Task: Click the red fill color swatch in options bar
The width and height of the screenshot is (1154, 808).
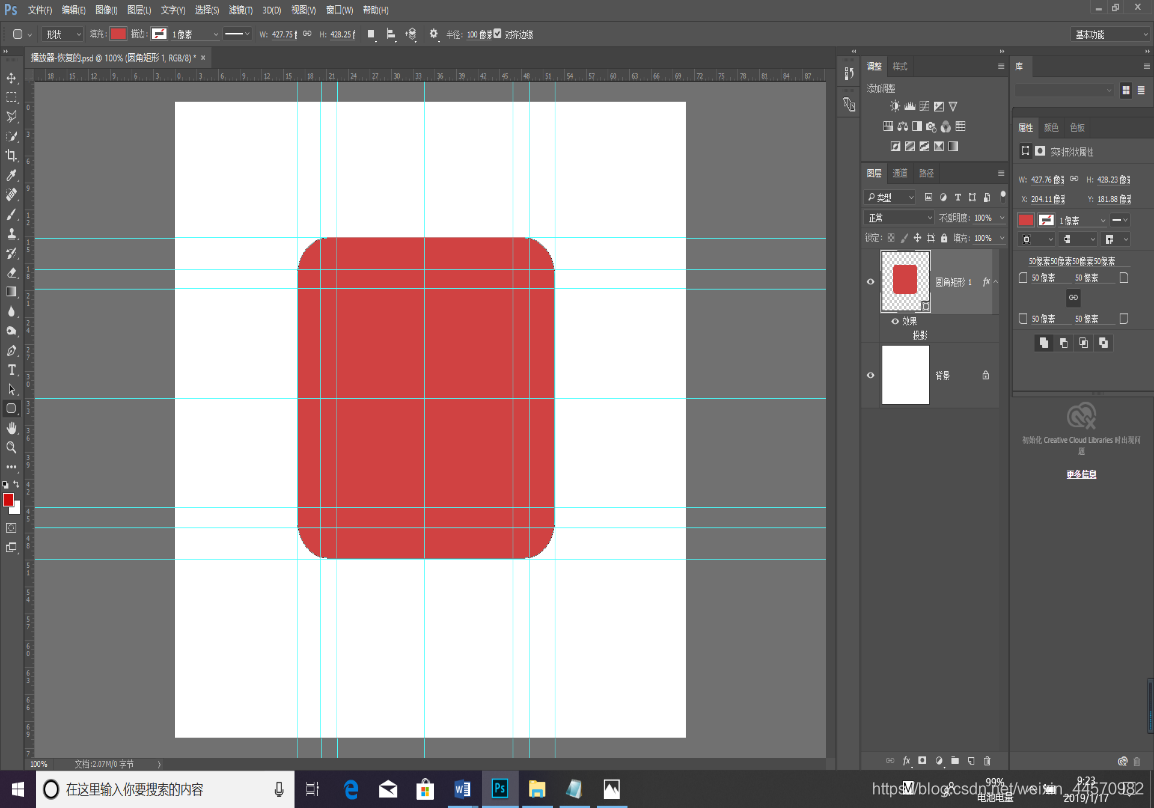Action: tap(119, 34)
